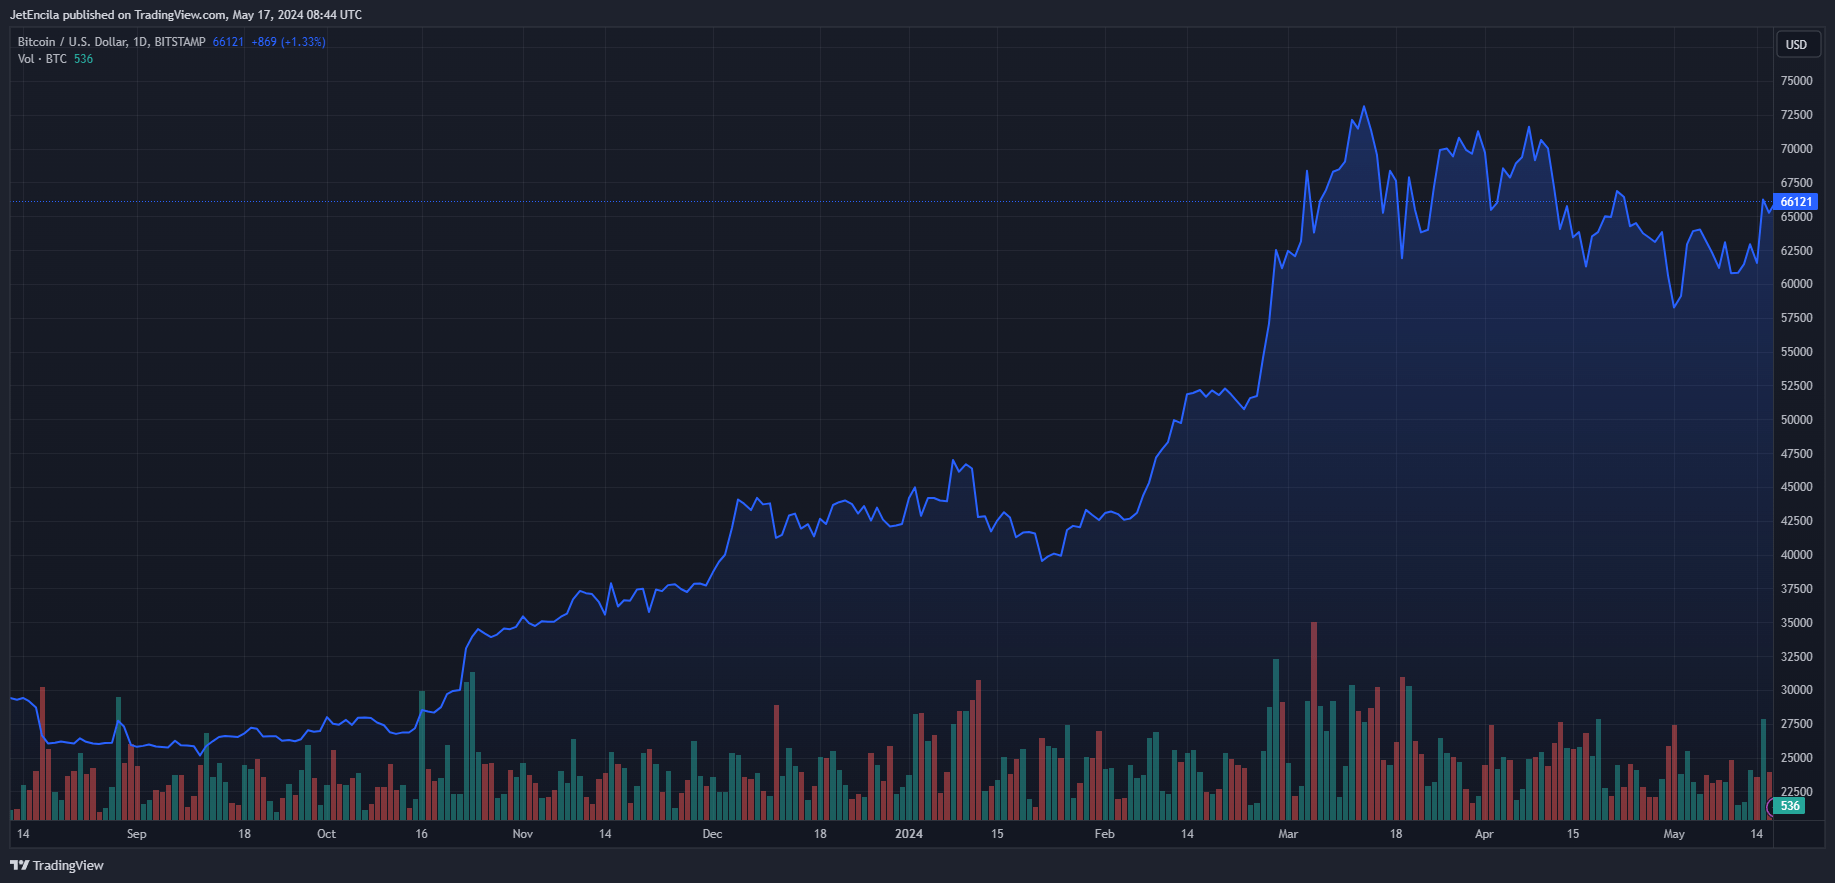
Task: Click the 47500 price axis label
Action: pos(1796,454)
